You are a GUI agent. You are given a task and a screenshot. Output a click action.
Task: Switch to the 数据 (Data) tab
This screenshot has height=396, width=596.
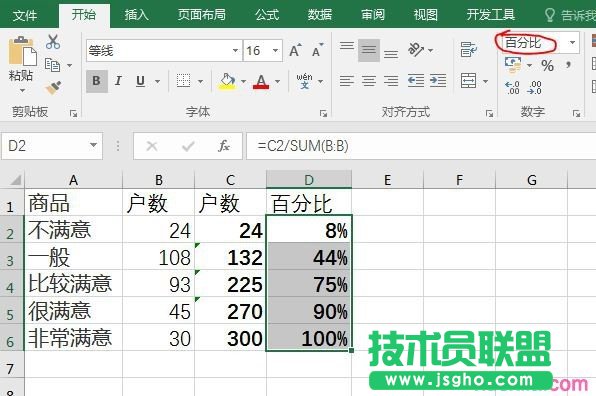click(320, 15)
